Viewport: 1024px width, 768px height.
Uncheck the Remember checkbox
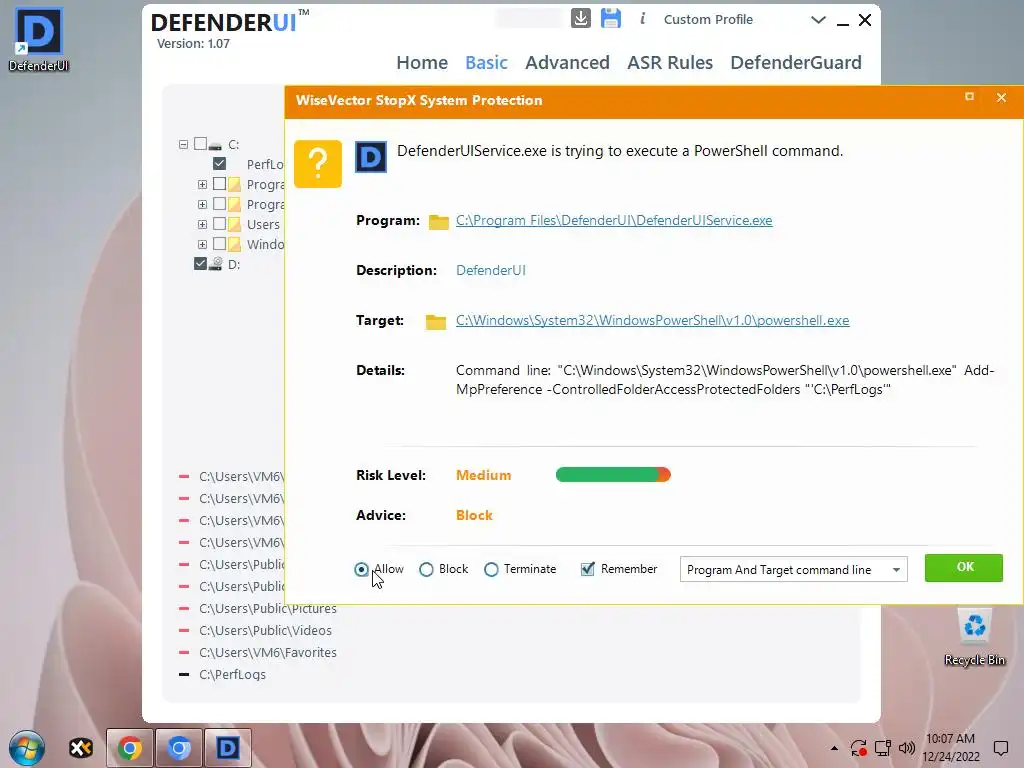pyautogui.click(x=588, y=569)
